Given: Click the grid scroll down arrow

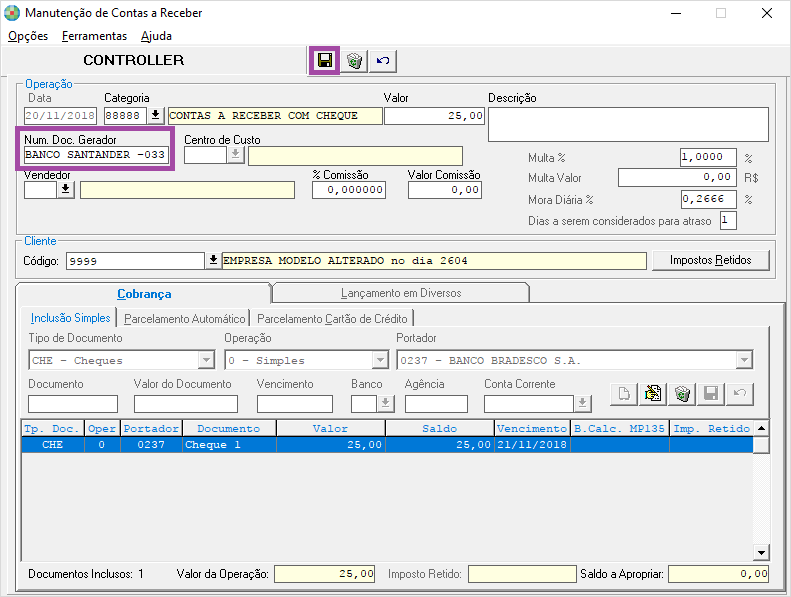Looking at the screenshot, I should pos(761,552).
